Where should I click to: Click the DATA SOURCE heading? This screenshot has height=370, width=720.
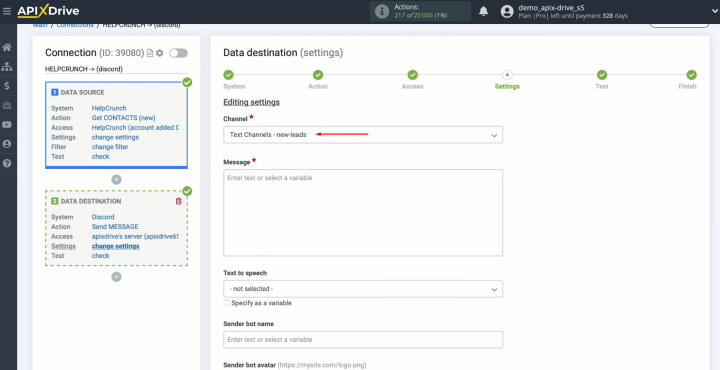point(83,93)
